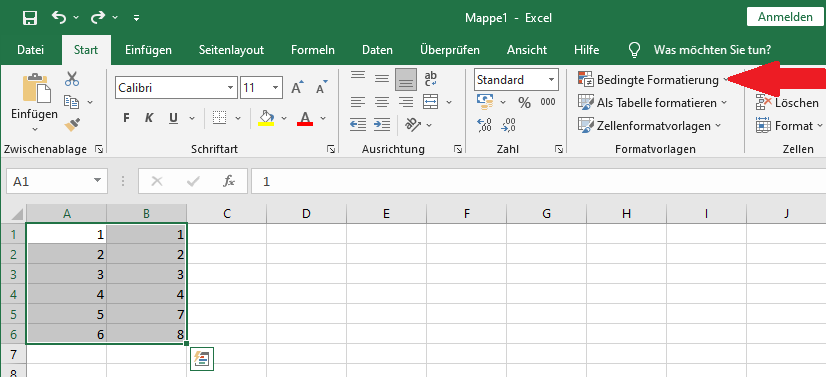Screen dimensions: 826x377
Task: Click the Was möchten Sie tun search
Action: coord(712,50)
